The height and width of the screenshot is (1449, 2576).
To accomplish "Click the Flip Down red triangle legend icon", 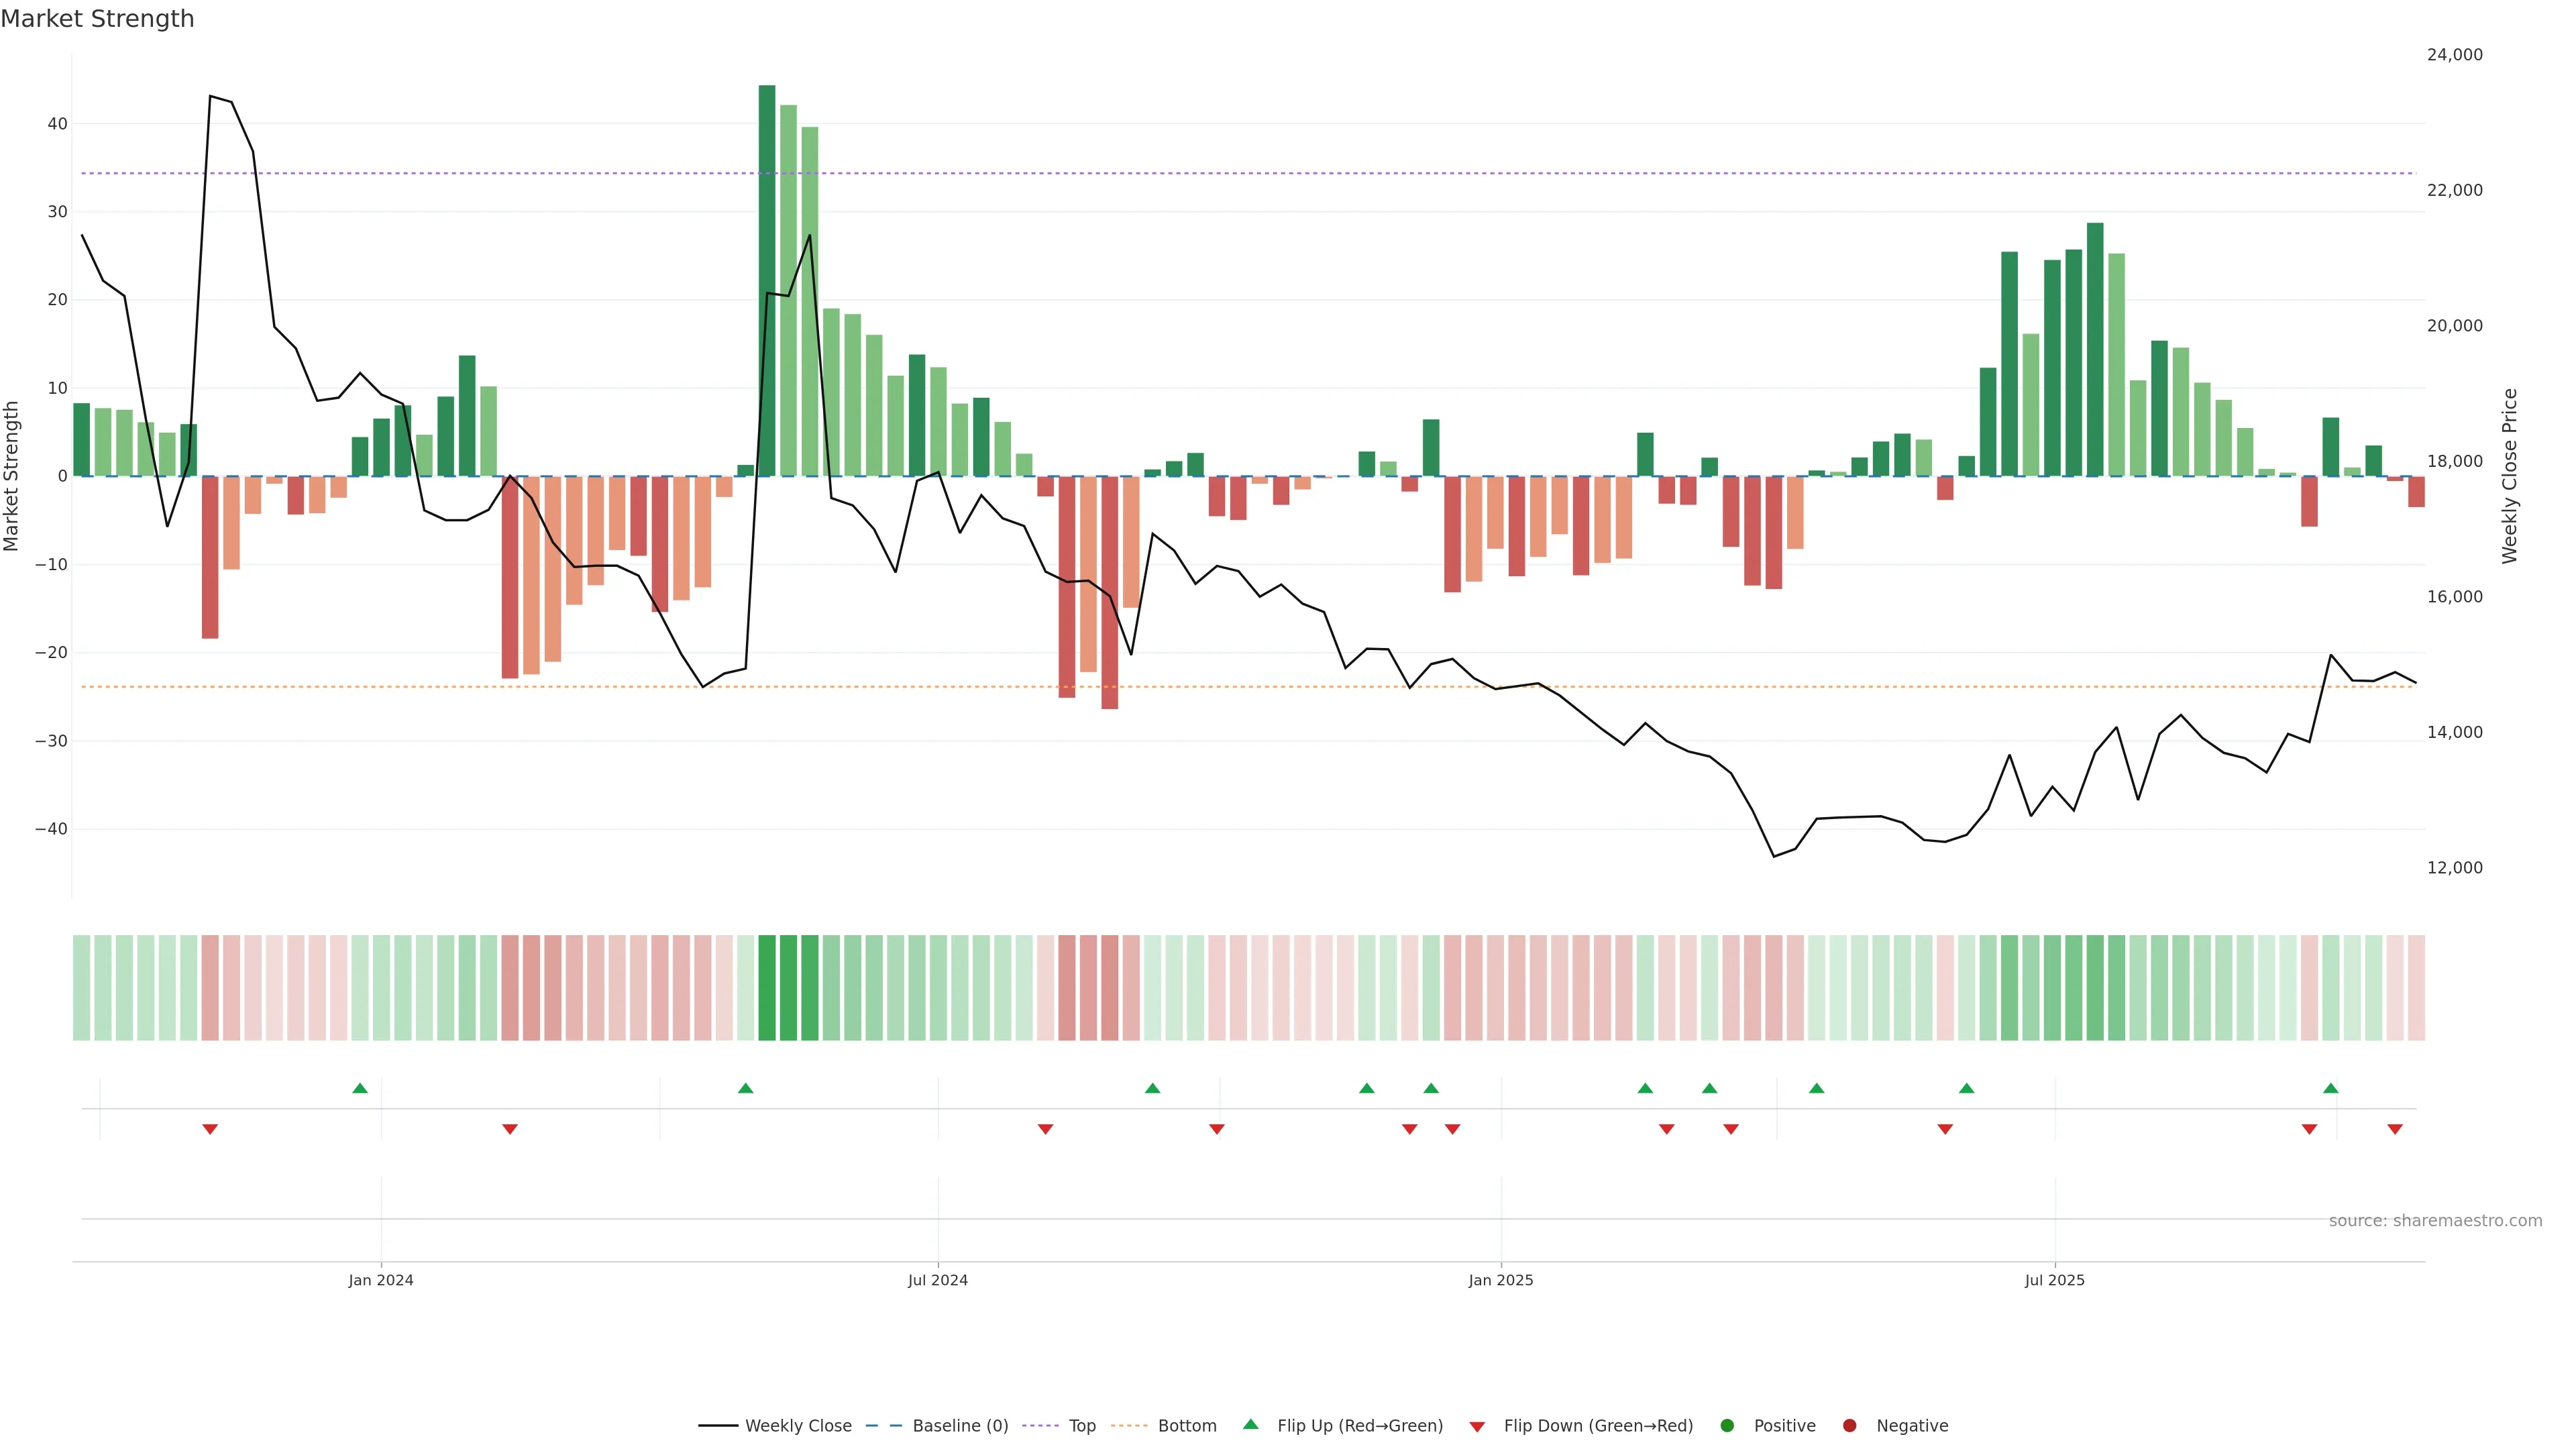I will [x=1476, y=1426].
